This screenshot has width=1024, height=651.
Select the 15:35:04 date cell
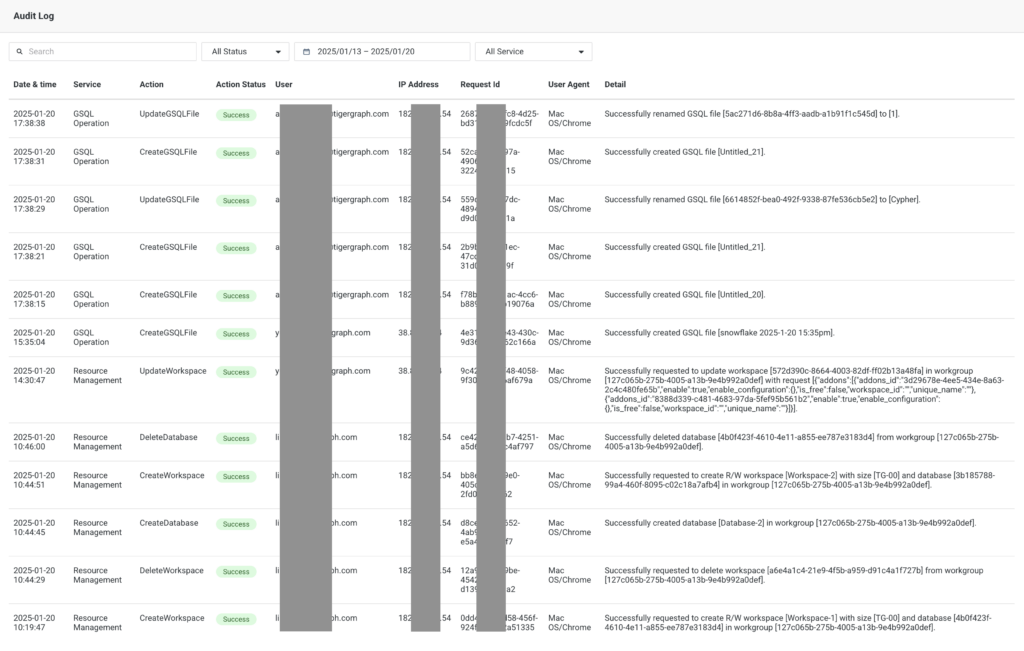coord(34,338)
